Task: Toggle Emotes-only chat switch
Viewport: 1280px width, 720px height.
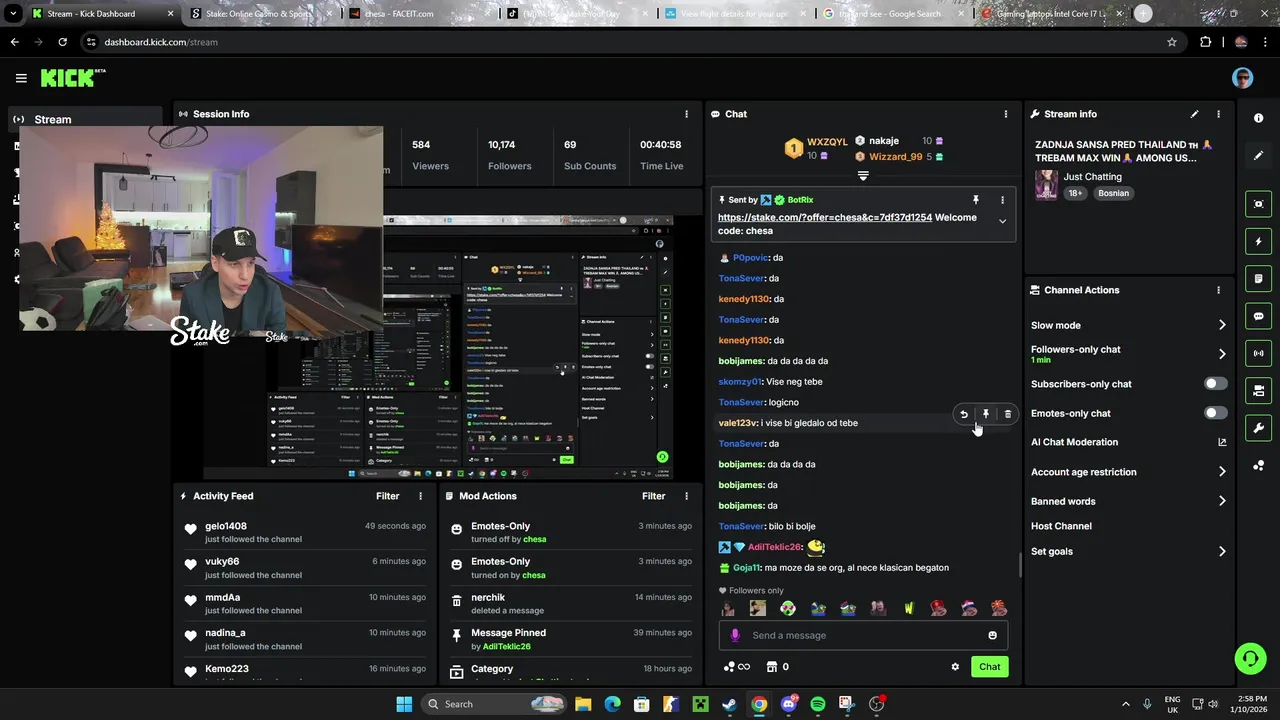Action: click(1215, 413)
